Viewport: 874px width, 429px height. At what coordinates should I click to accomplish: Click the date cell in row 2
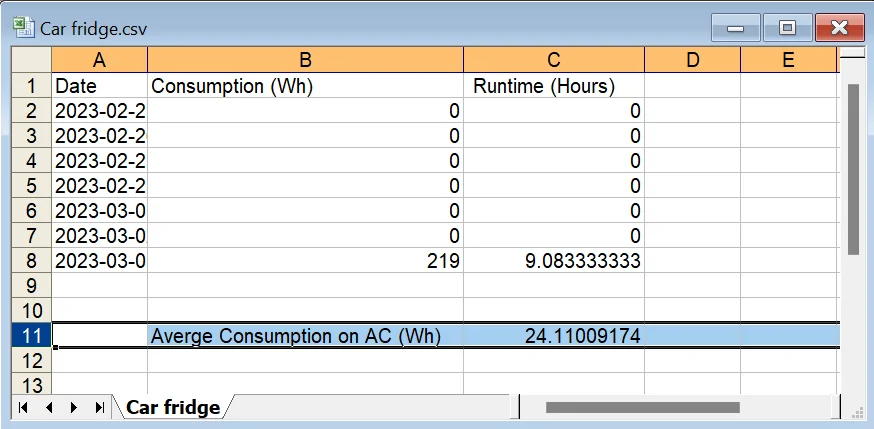pyautogui.click(x=99, y=111)
